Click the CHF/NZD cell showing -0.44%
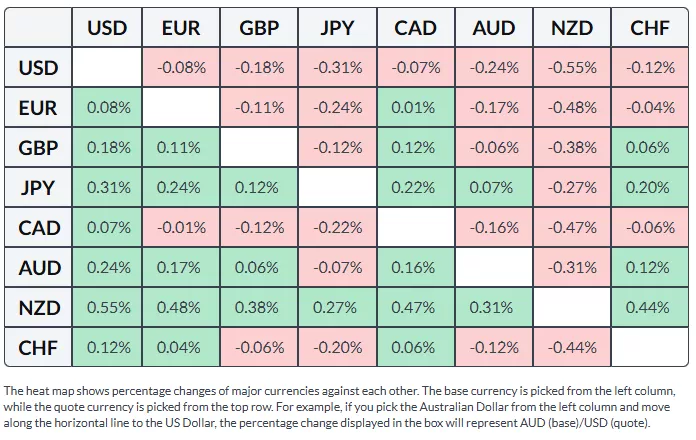This screenshot has height=440, width=696. coord(572,348)
